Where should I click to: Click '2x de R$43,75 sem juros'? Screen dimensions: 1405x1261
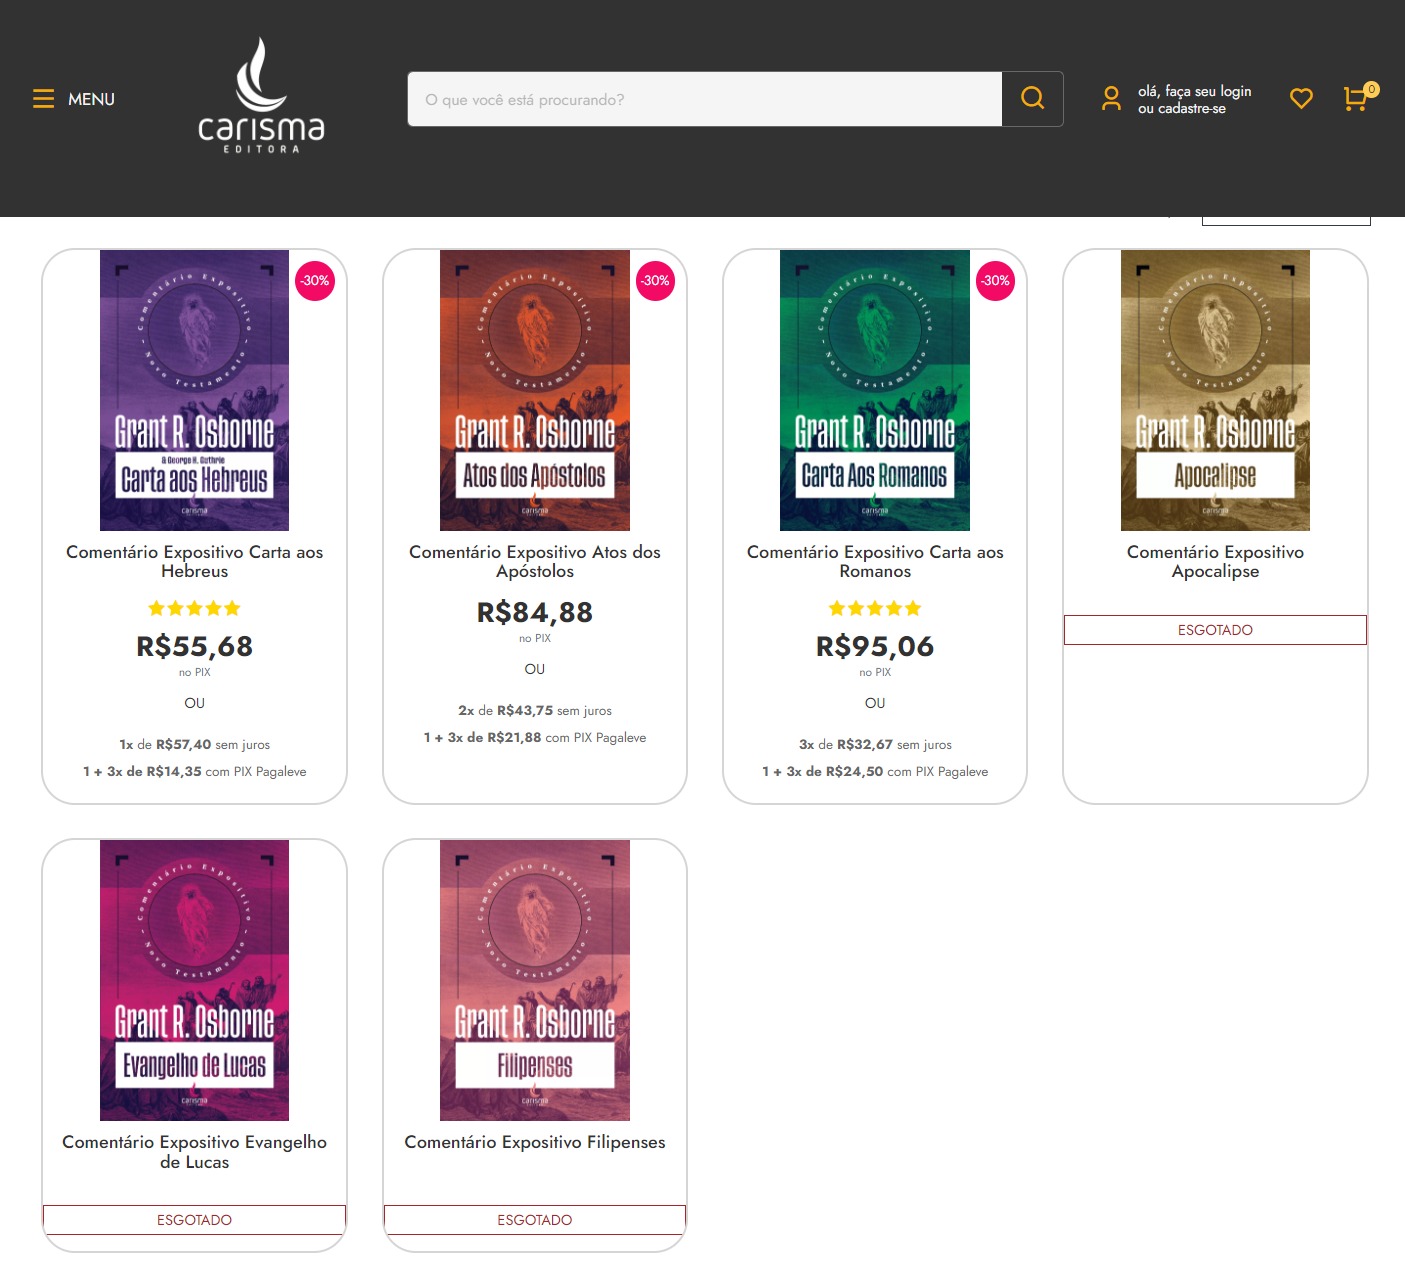click(535, 710)
